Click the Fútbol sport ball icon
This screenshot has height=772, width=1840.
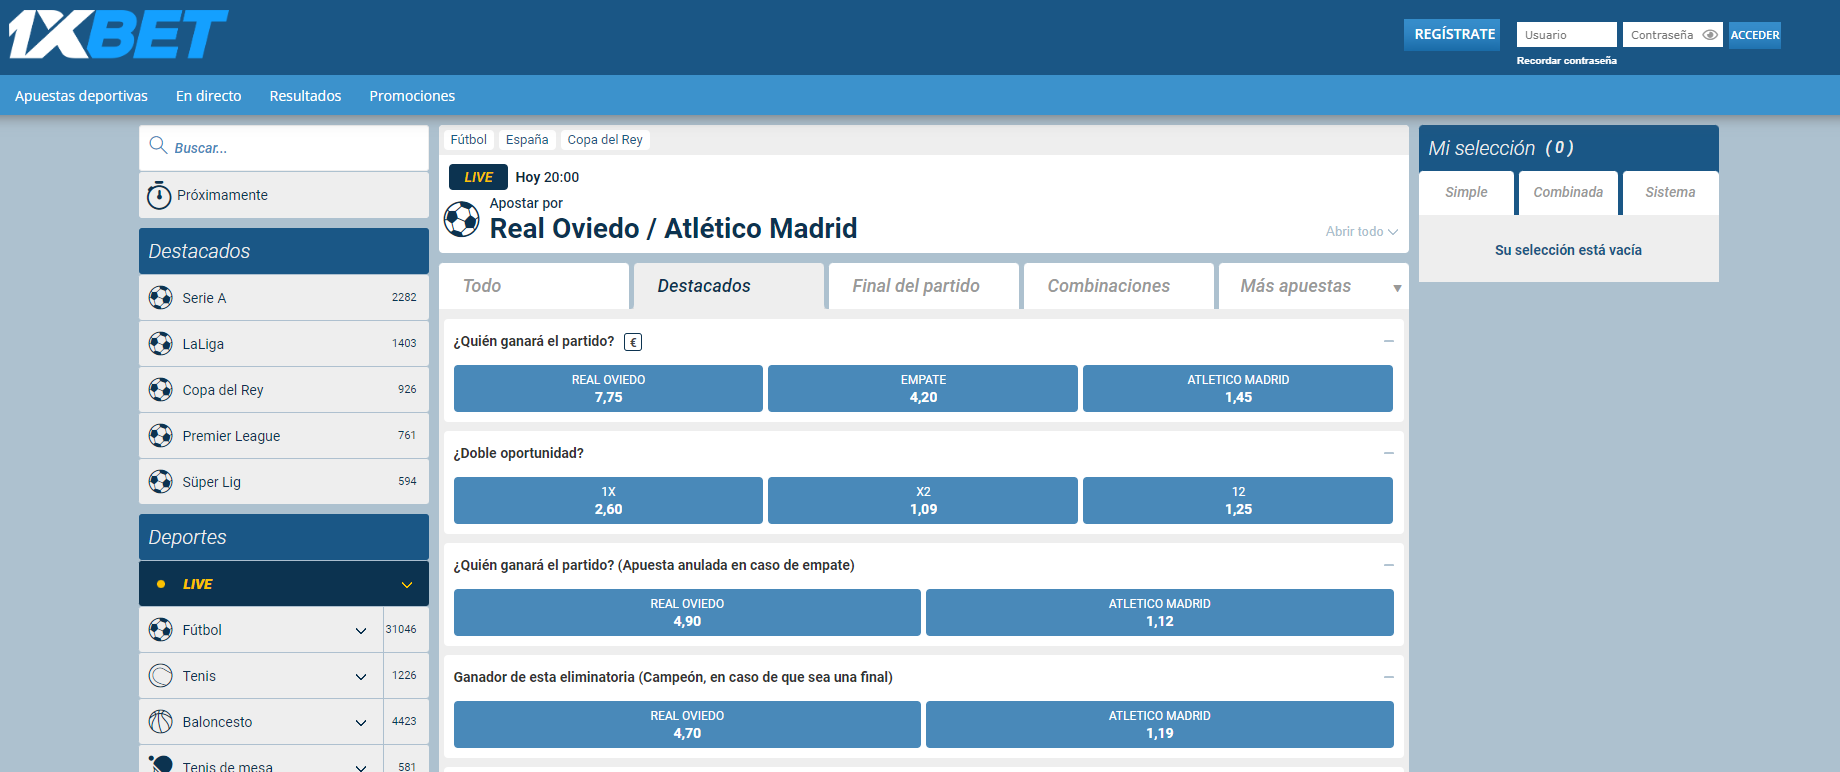pyautogui.click(x=161, y=629)
